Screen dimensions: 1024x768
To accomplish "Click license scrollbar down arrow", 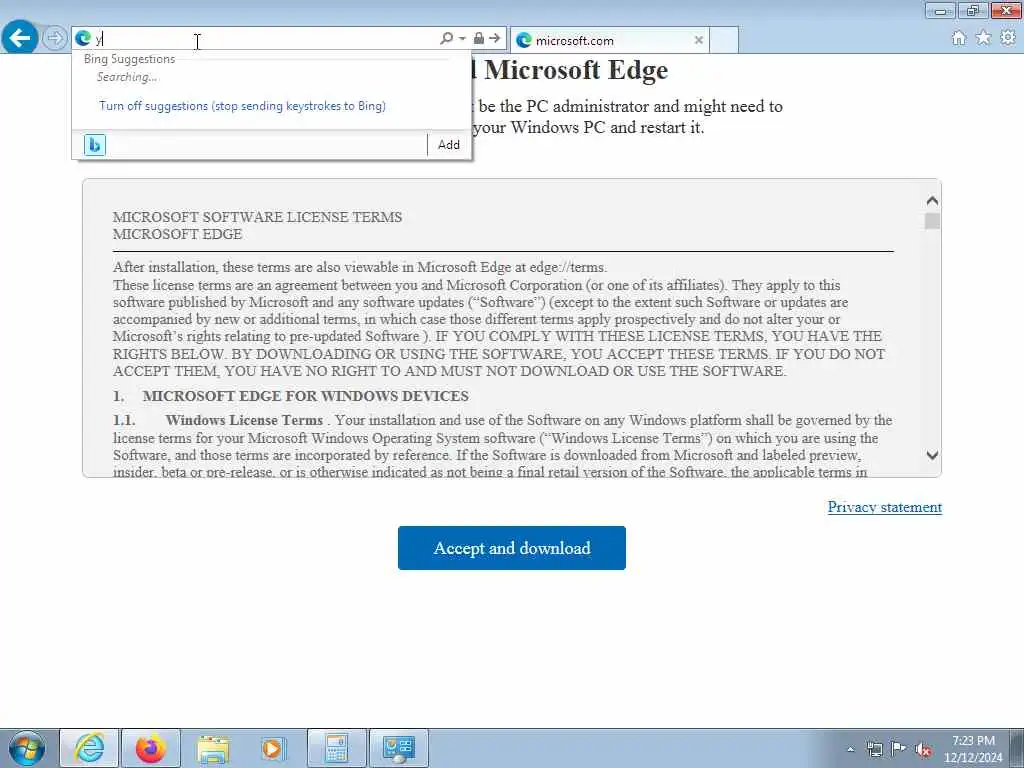I will [932, 455].
